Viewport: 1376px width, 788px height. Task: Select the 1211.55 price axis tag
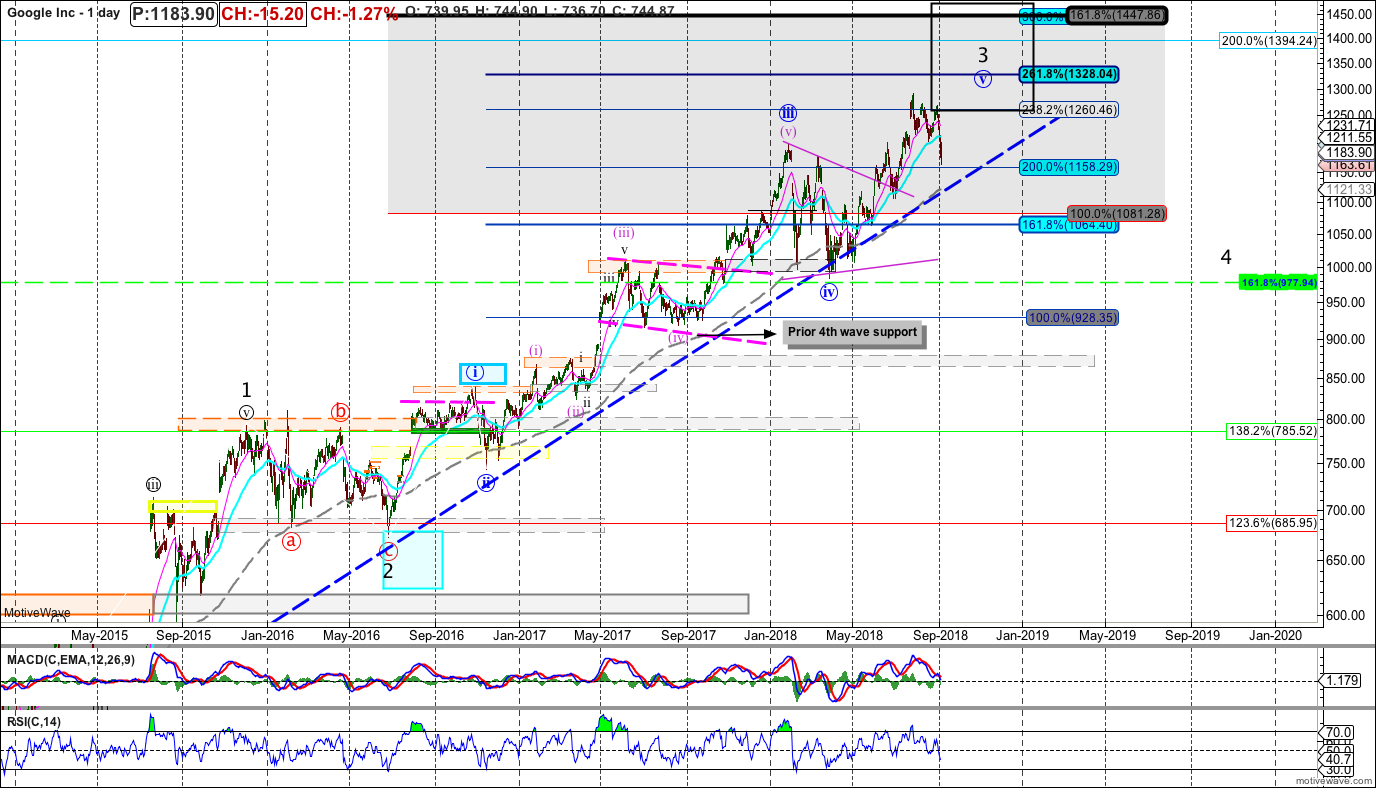point(1346,136)
